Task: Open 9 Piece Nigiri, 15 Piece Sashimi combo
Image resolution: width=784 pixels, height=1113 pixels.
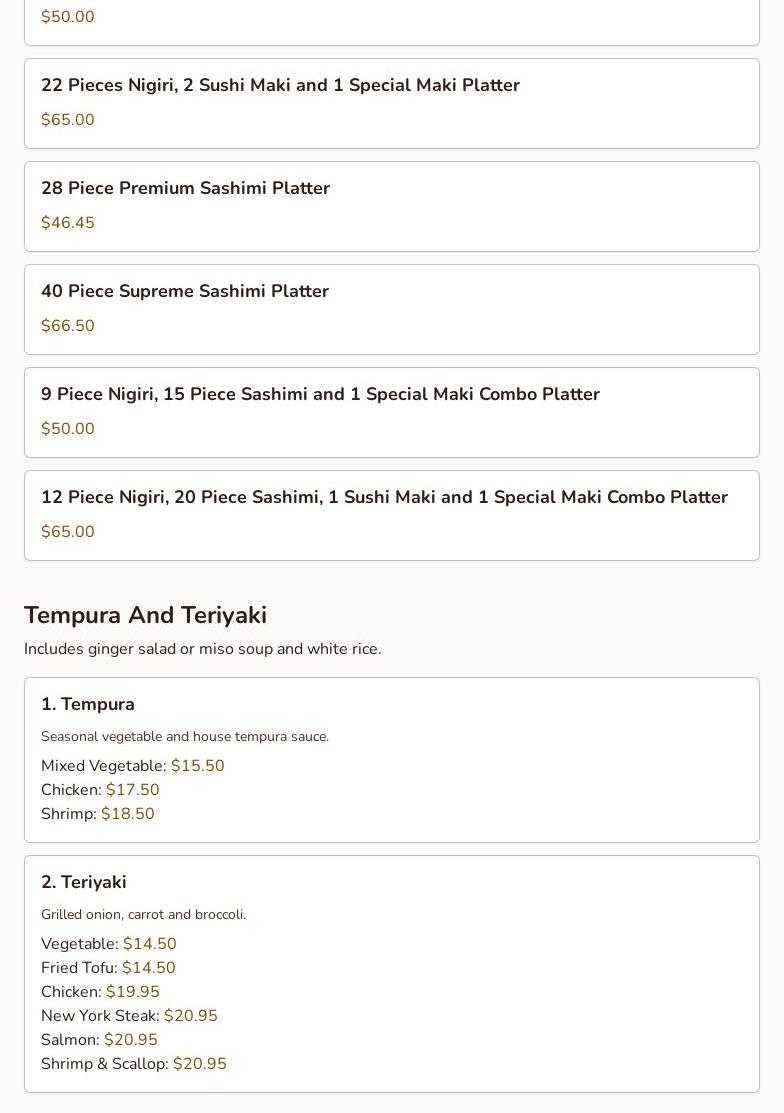Action: [320, 395]
